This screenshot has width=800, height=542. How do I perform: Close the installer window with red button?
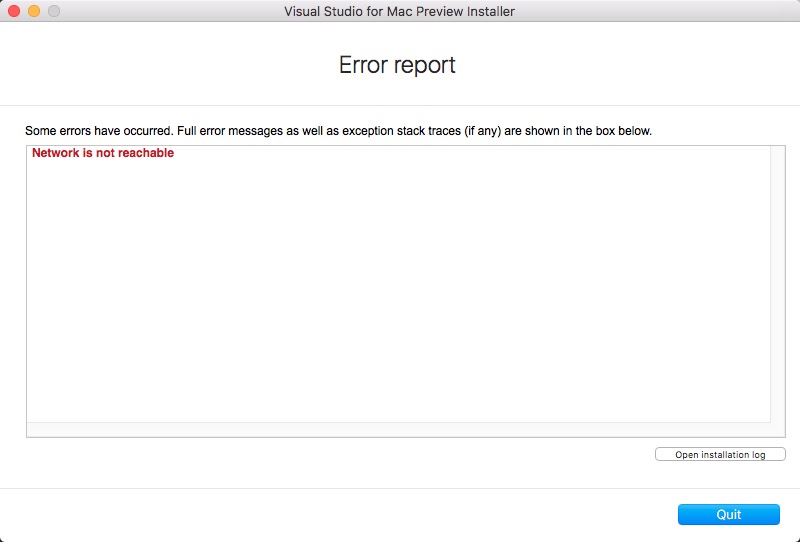tap(14, 11)
